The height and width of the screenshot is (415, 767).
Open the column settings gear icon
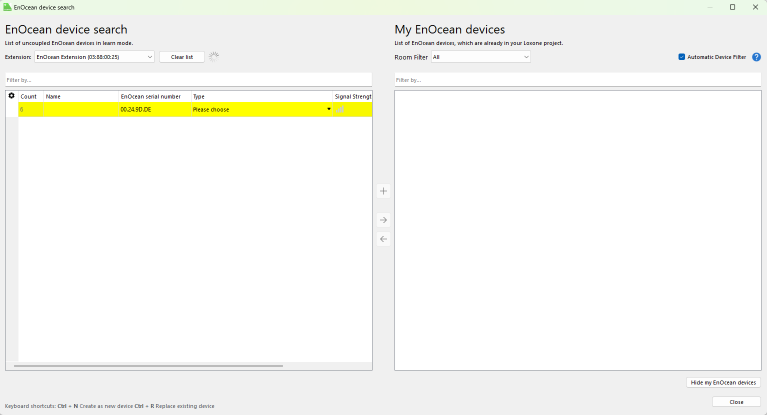(11, 96)
